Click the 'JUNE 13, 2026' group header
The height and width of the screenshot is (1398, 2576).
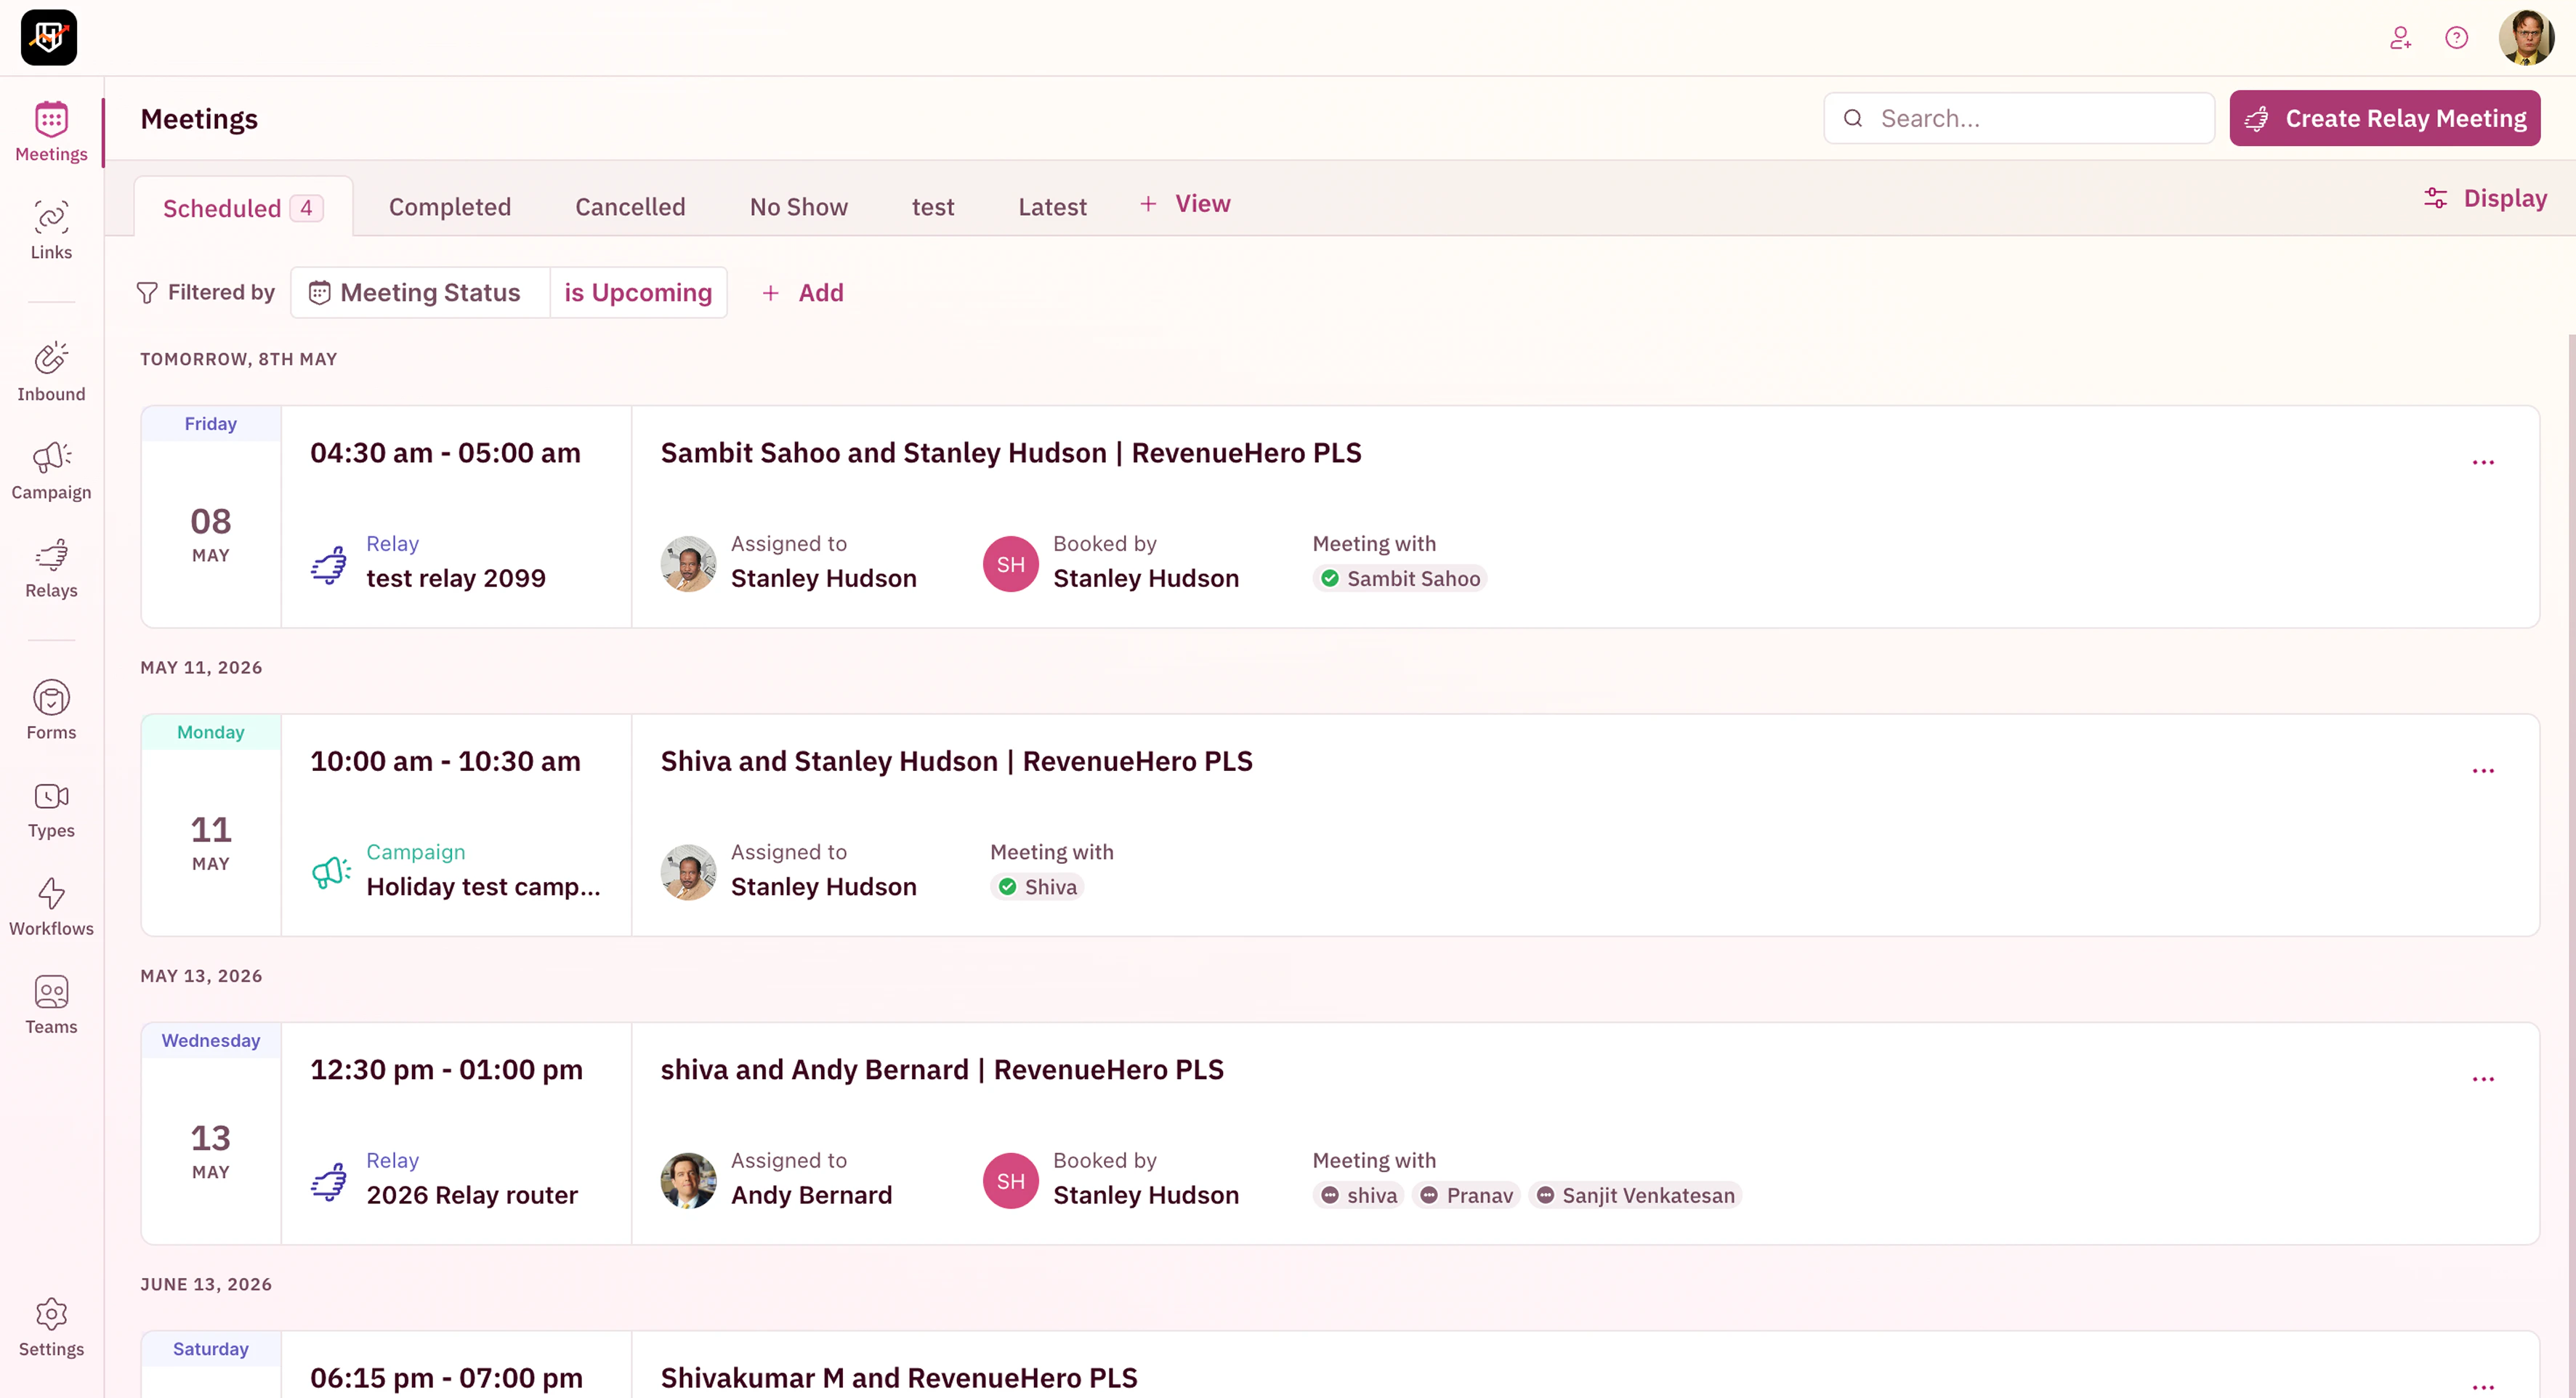[206, 1284]
